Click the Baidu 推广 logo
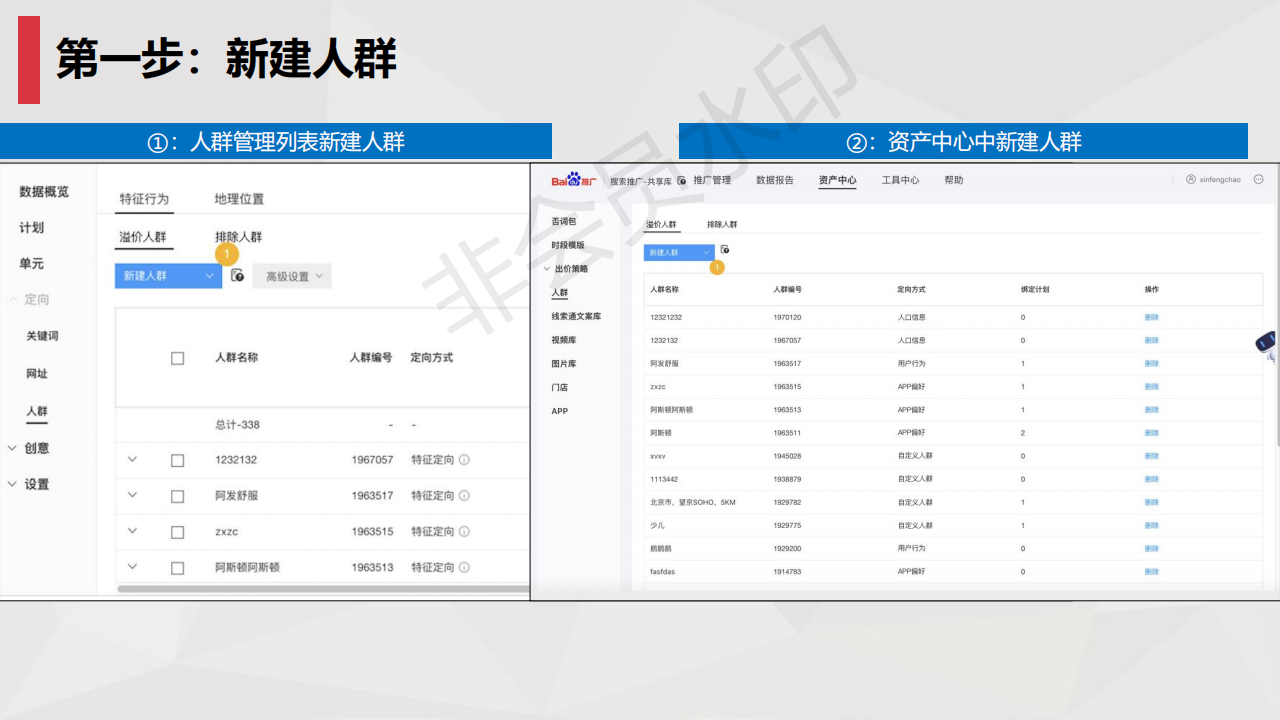This screenshot has width=1280, height=720. pyautogui.click(x=574, y=180)
